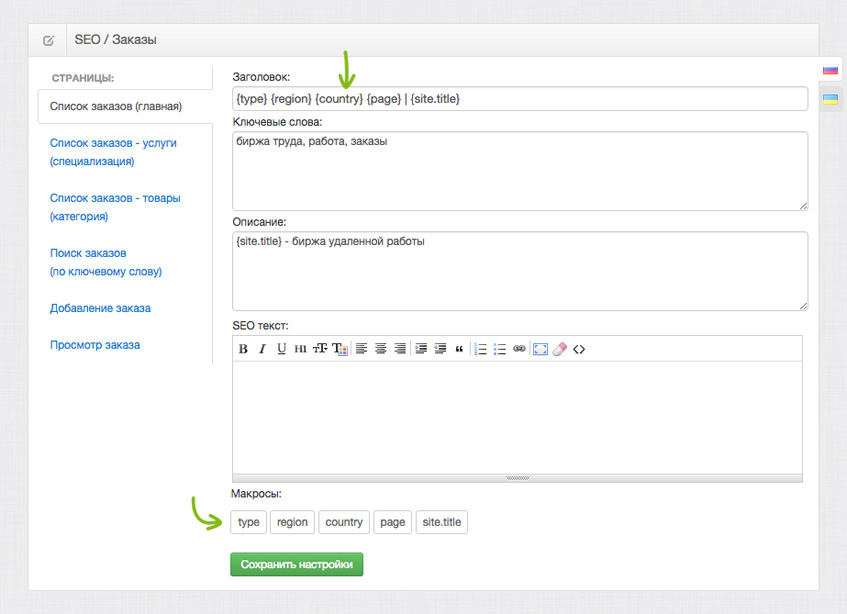Click the ordered numbered list icon
Viewport: 847px width, 614px height.
pos(480,349)
